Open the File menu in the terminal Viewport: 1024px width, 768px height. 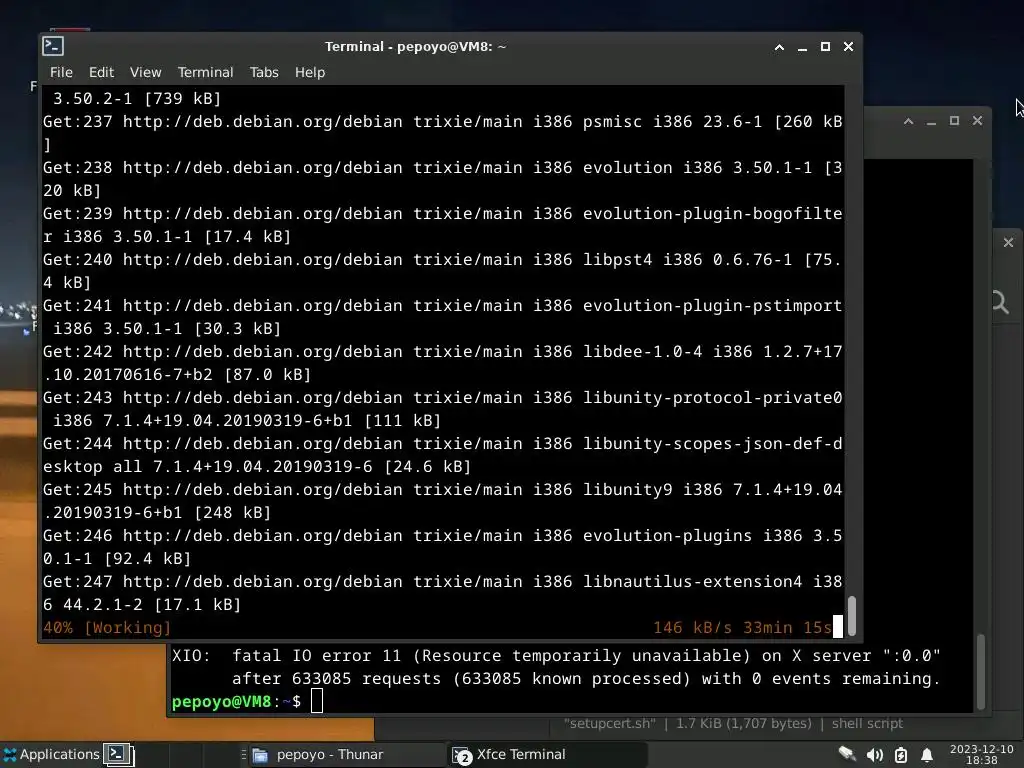(61, 72)
